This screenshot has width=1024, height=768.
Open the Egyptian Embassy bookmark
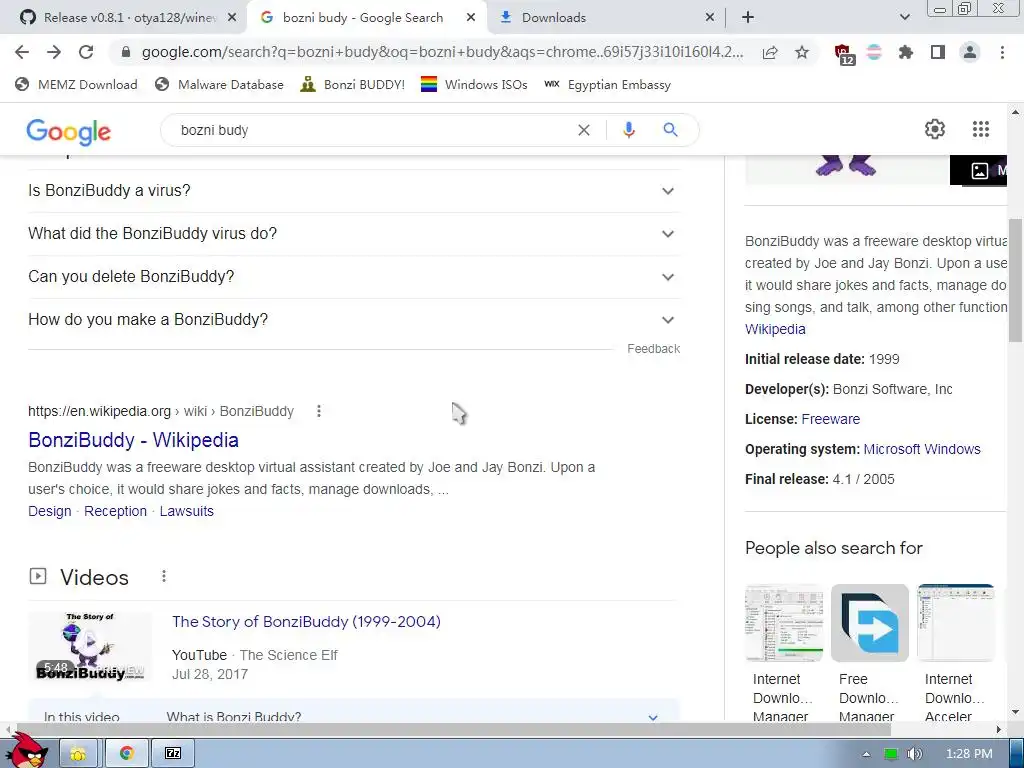coord(607,84)
